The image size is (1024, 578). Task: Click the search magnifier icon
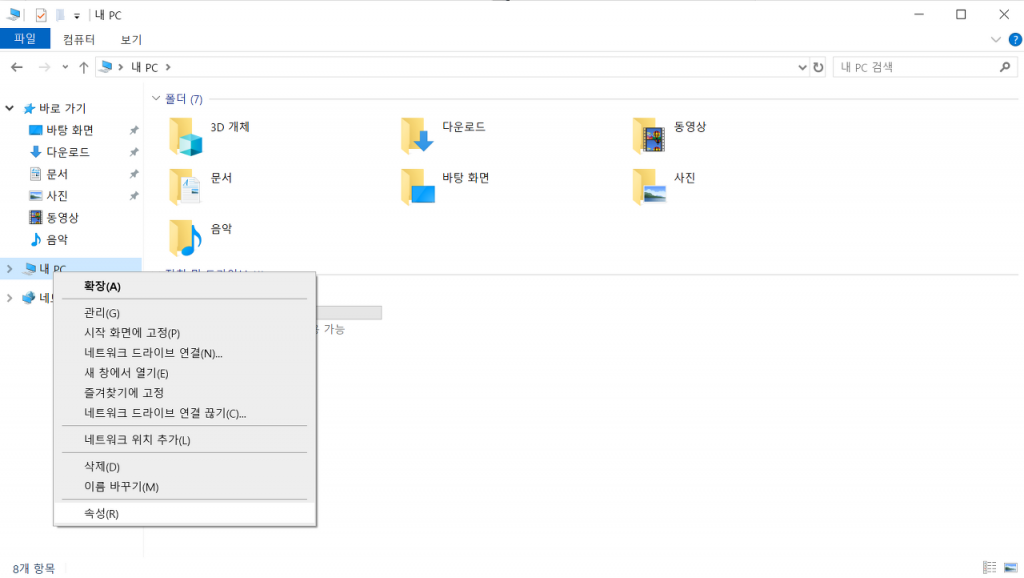(x=1005, y=67)
